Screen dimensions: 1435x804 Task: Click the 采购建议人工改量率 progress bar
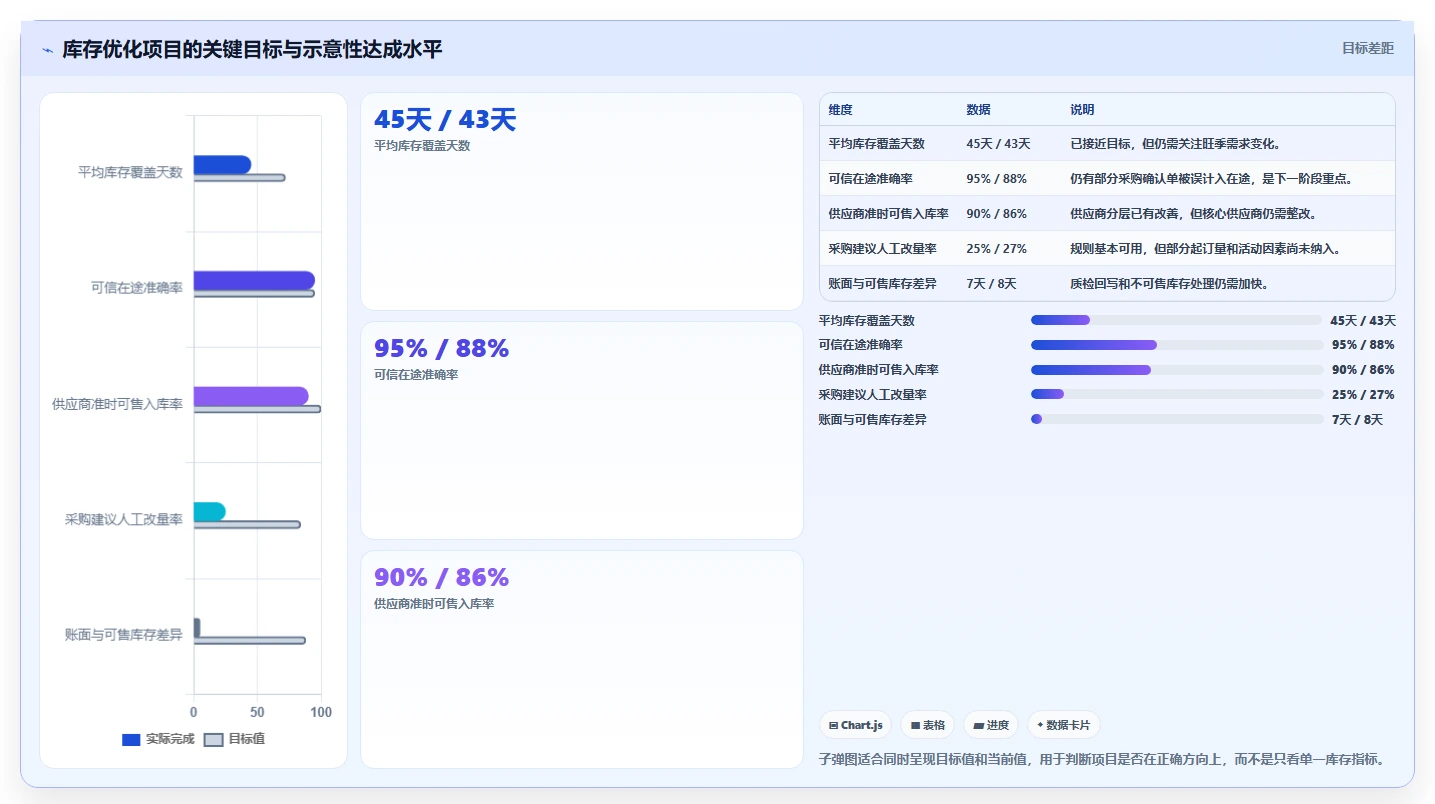[1177, 395]
